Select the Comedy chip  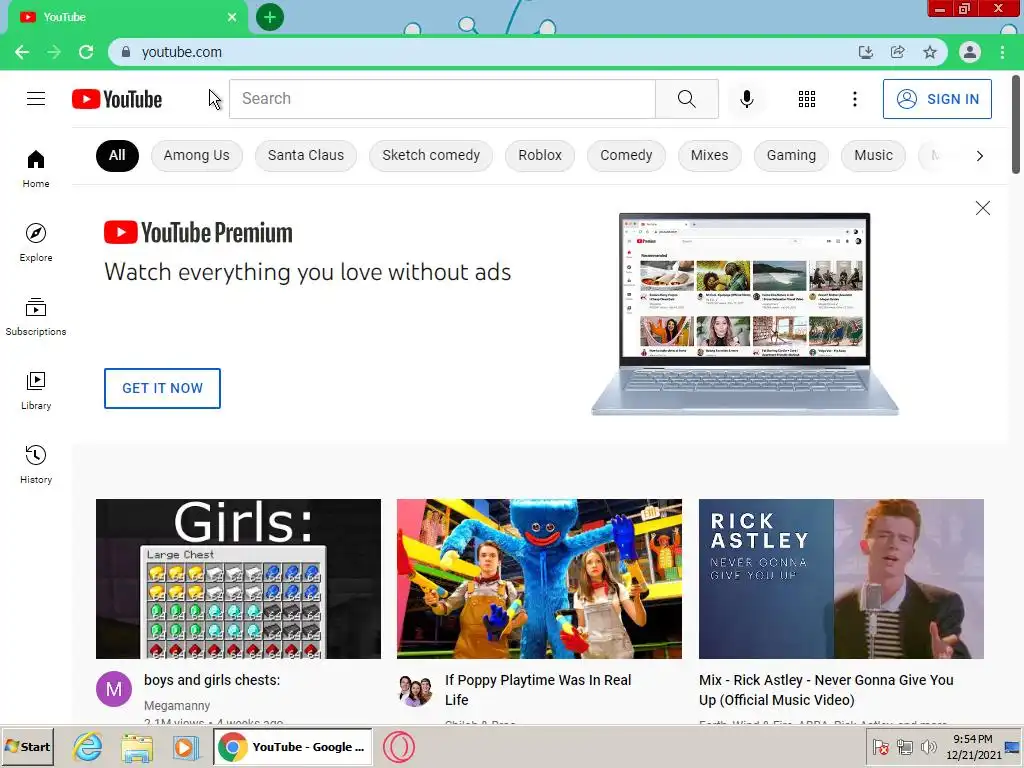point(626,155)
